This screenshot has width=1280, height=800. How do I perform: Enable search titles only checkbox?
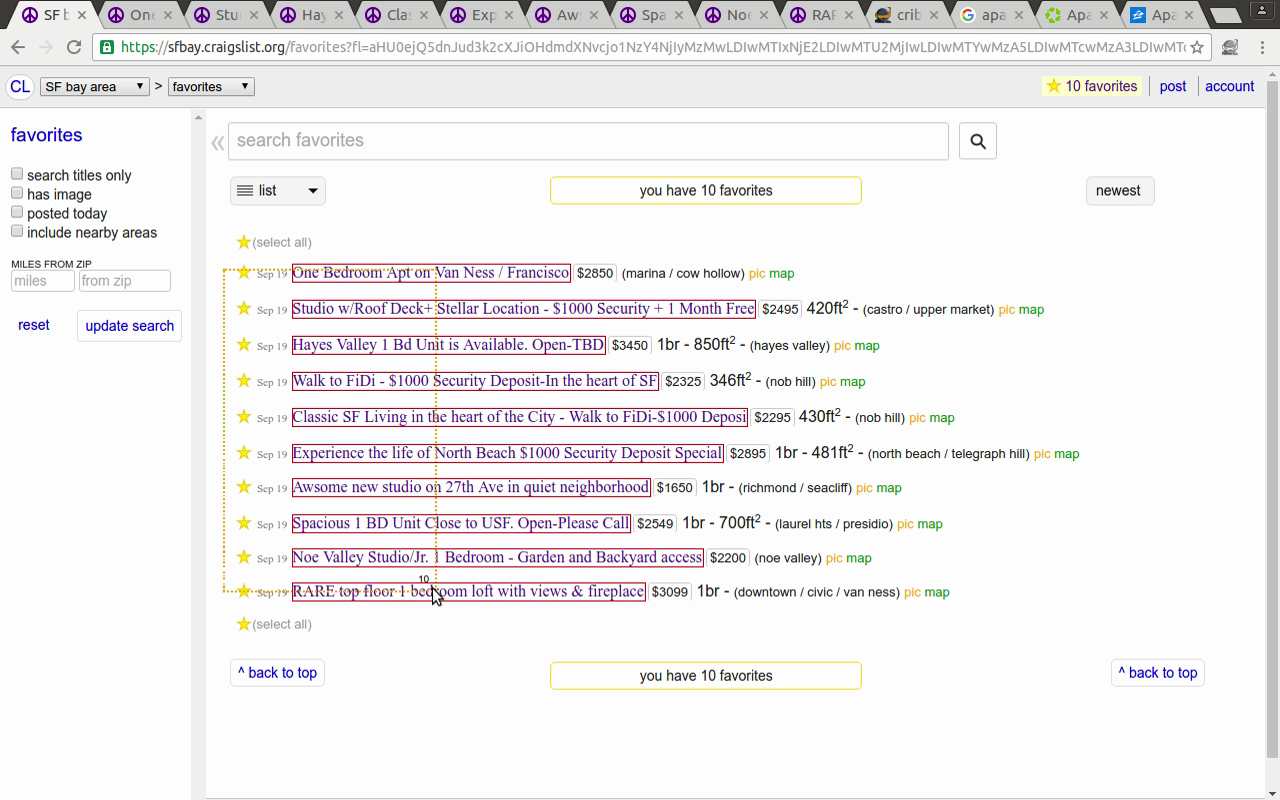(x=17, y=175)
